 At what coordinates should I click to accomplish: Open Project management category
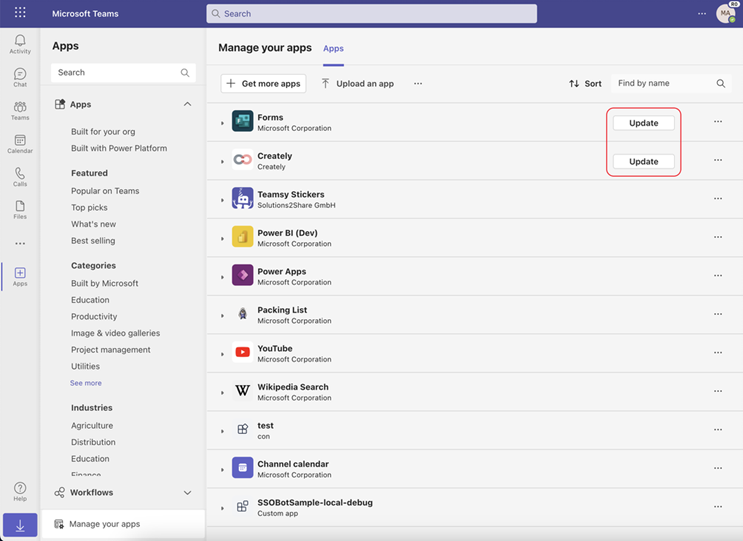[111, 350]
